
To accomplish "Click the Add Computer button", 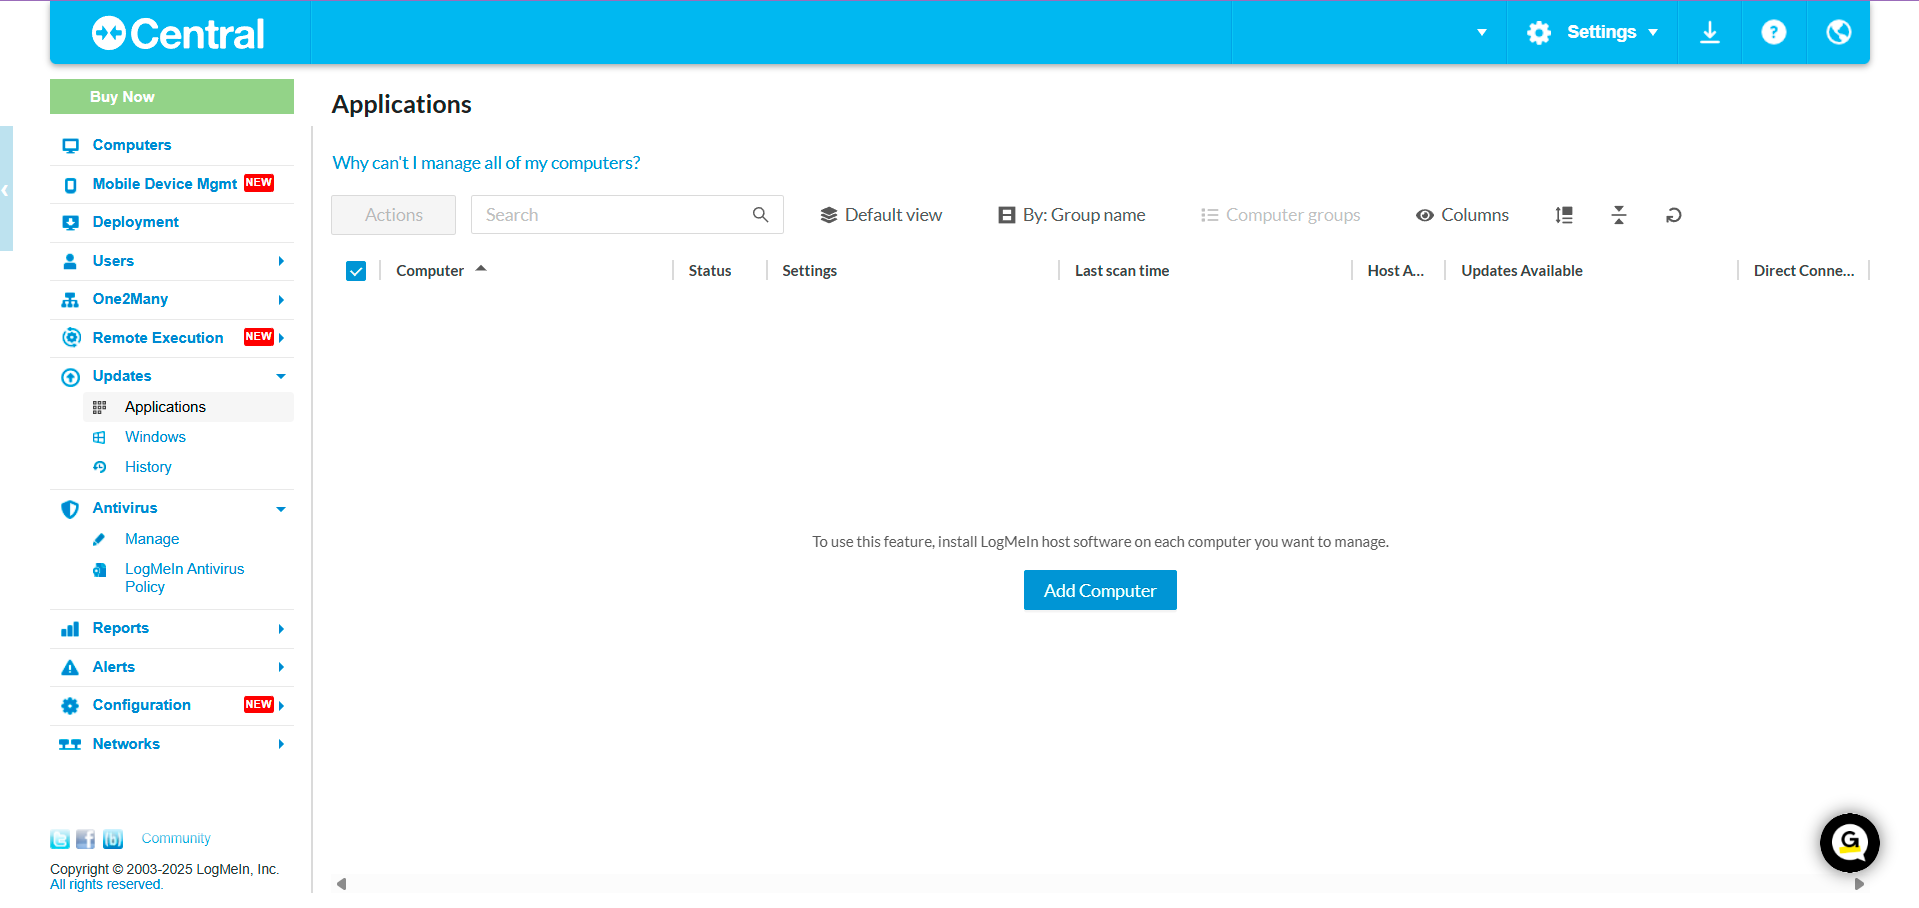I will tap(1100, 590).
